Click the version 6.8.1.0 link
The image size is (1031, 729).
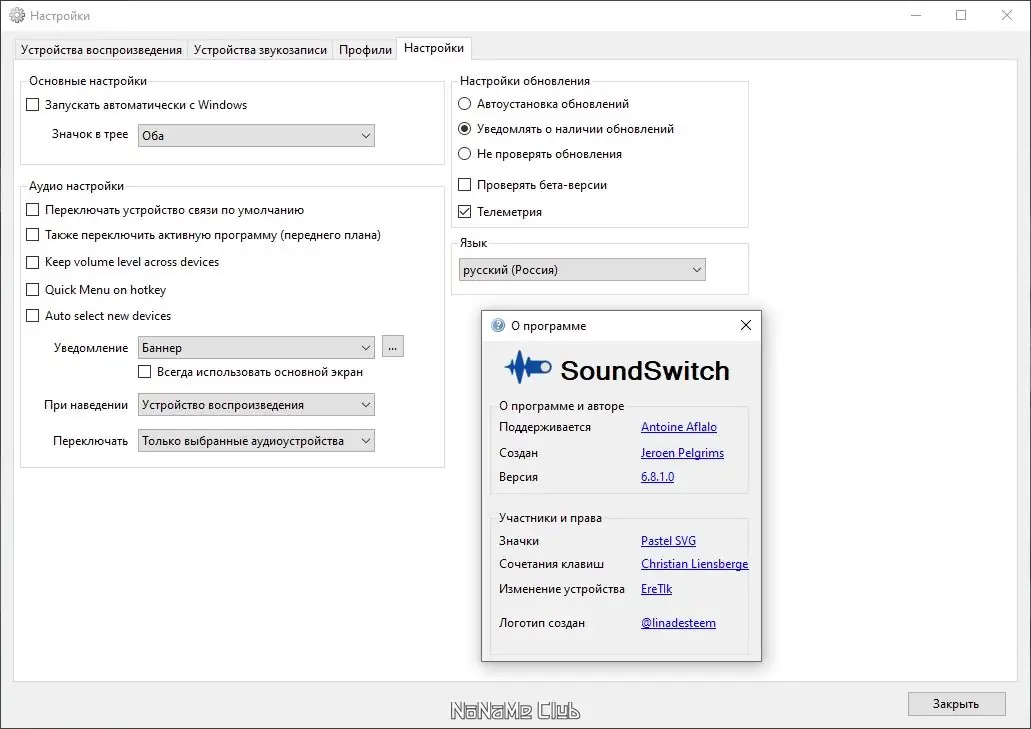(x=658, y=477)
